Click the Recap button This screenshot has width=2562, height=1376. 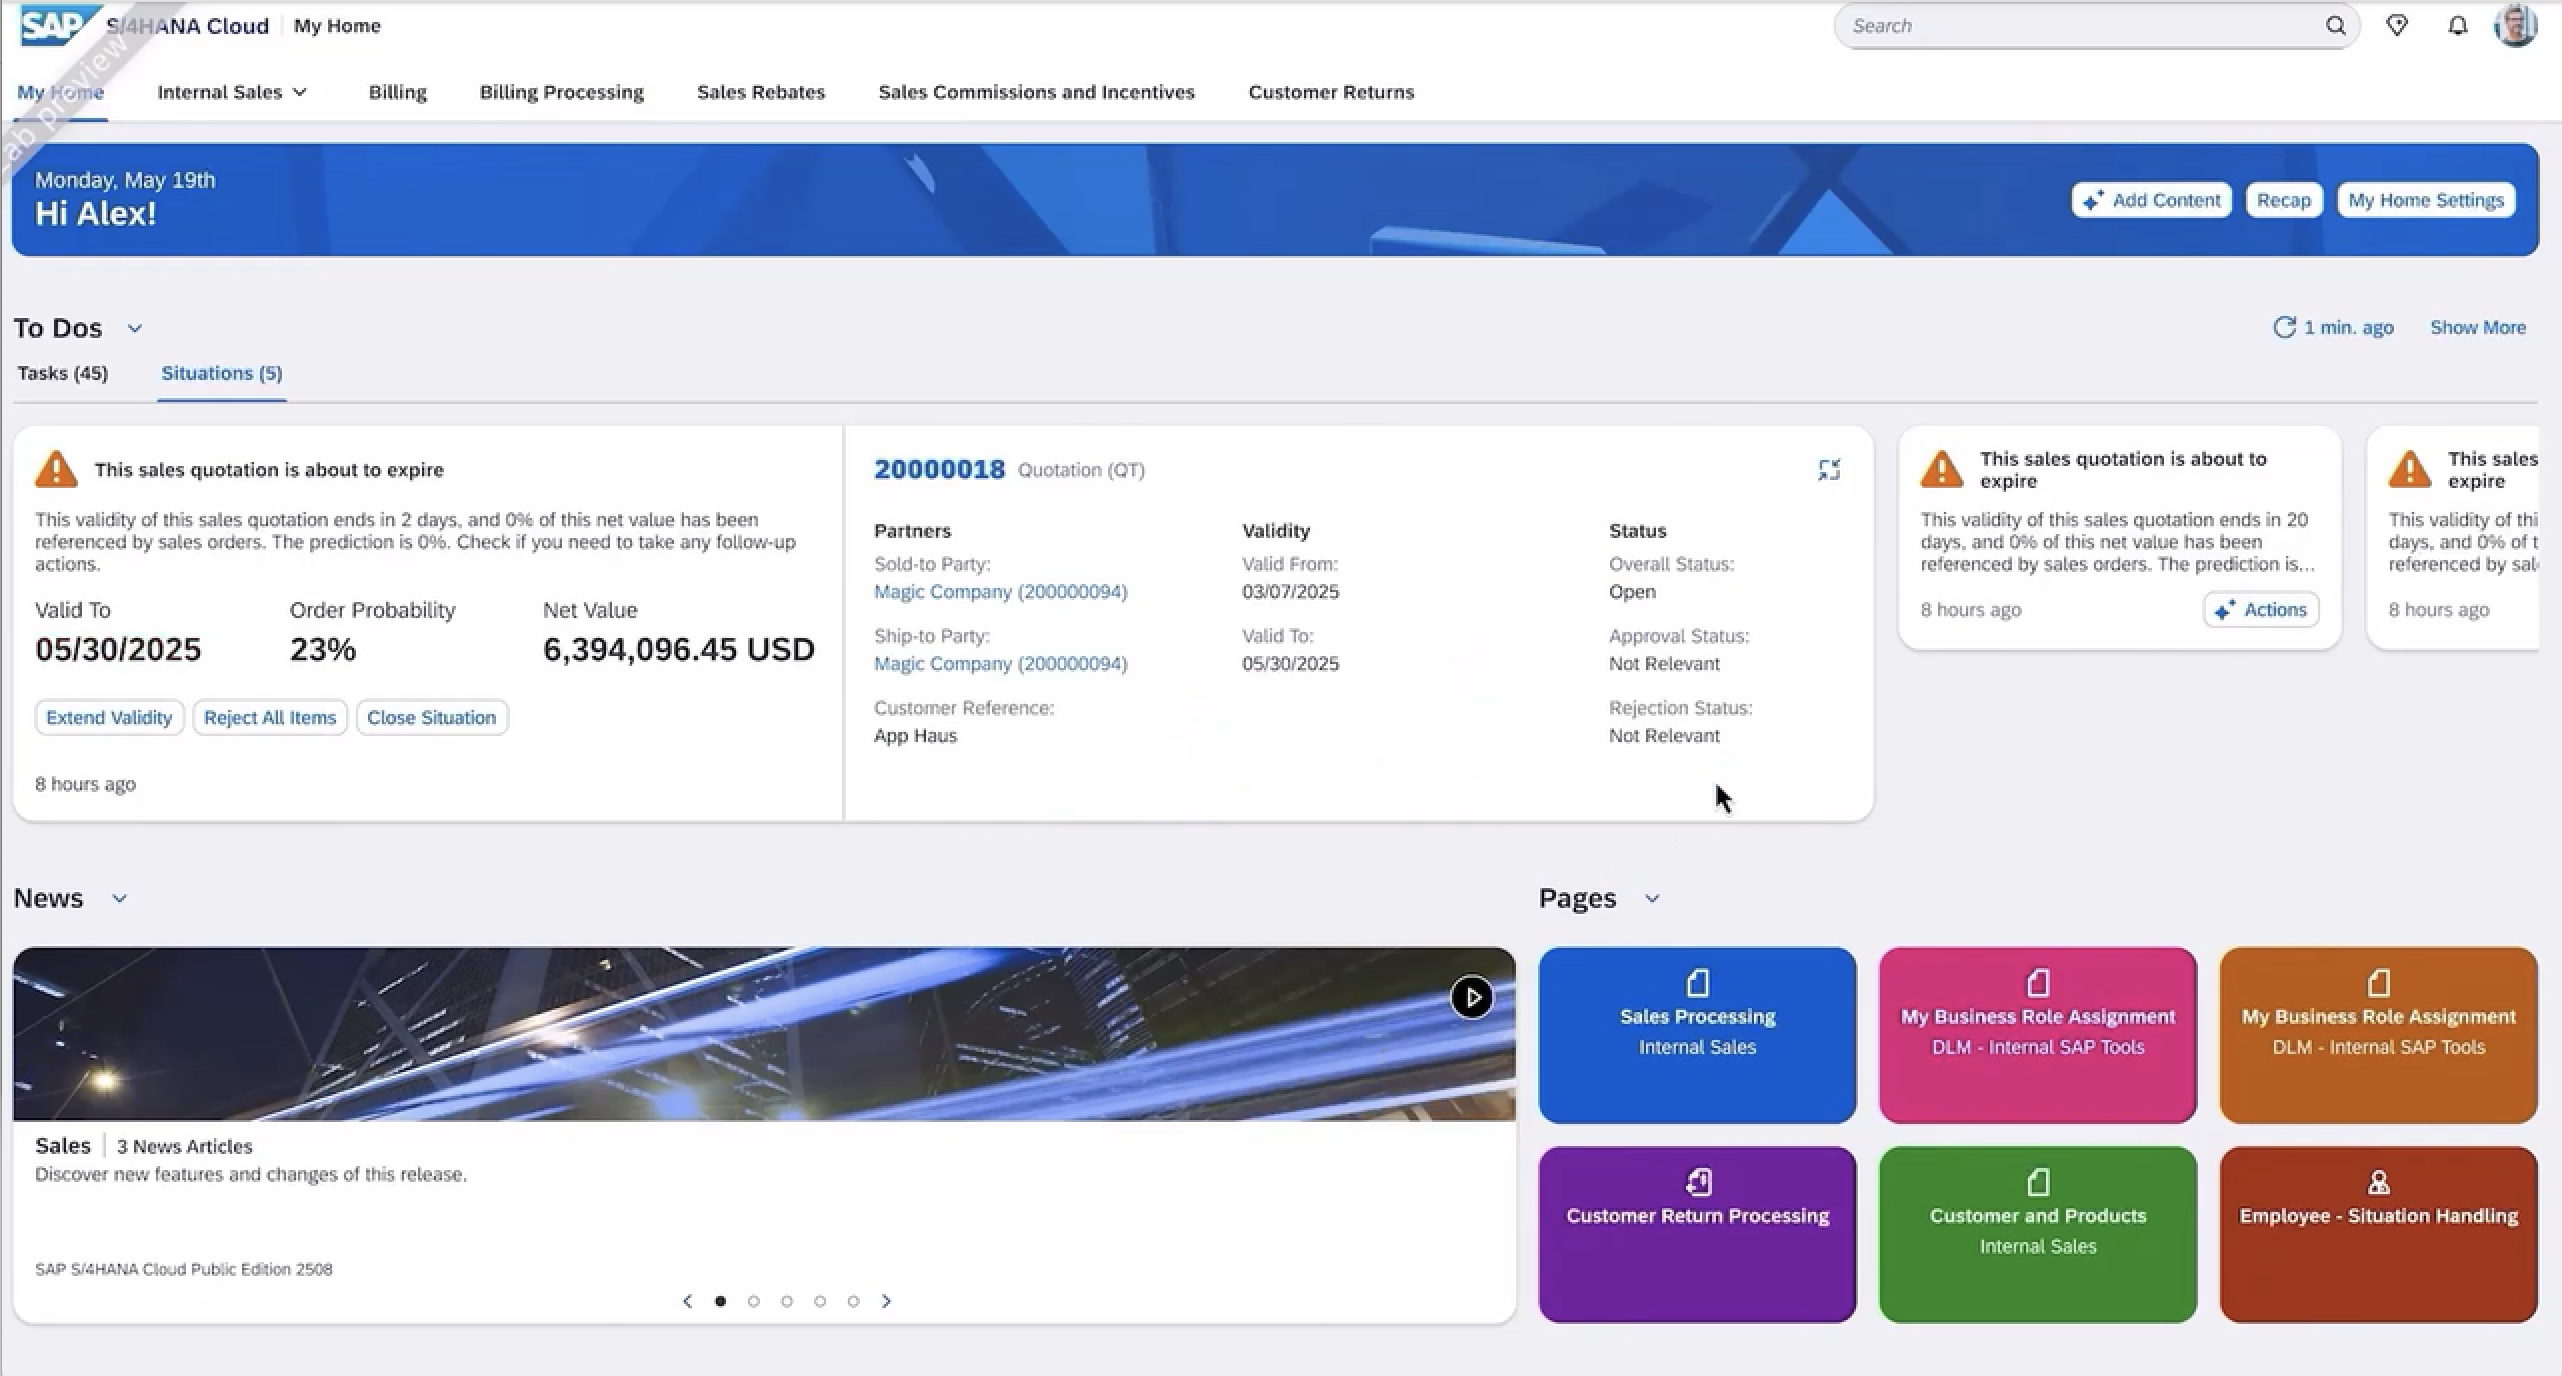(2283, 200)
